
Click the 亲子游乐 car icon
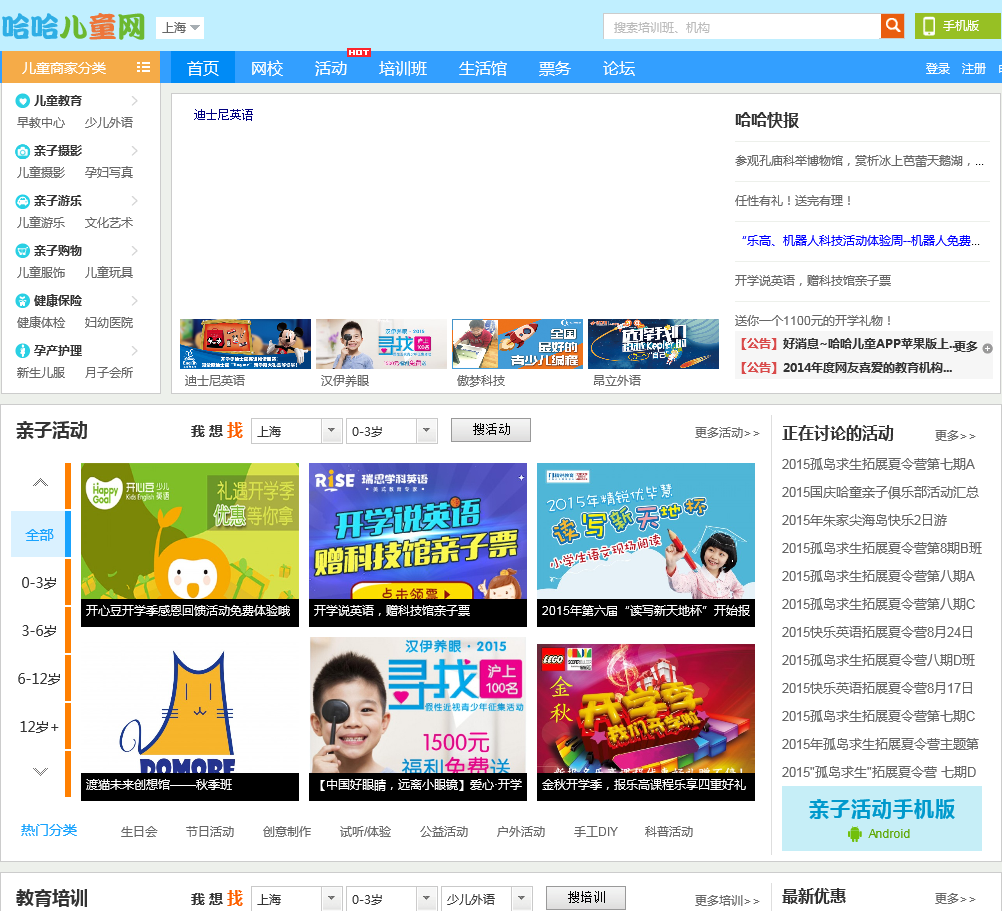tap(22, 201)
